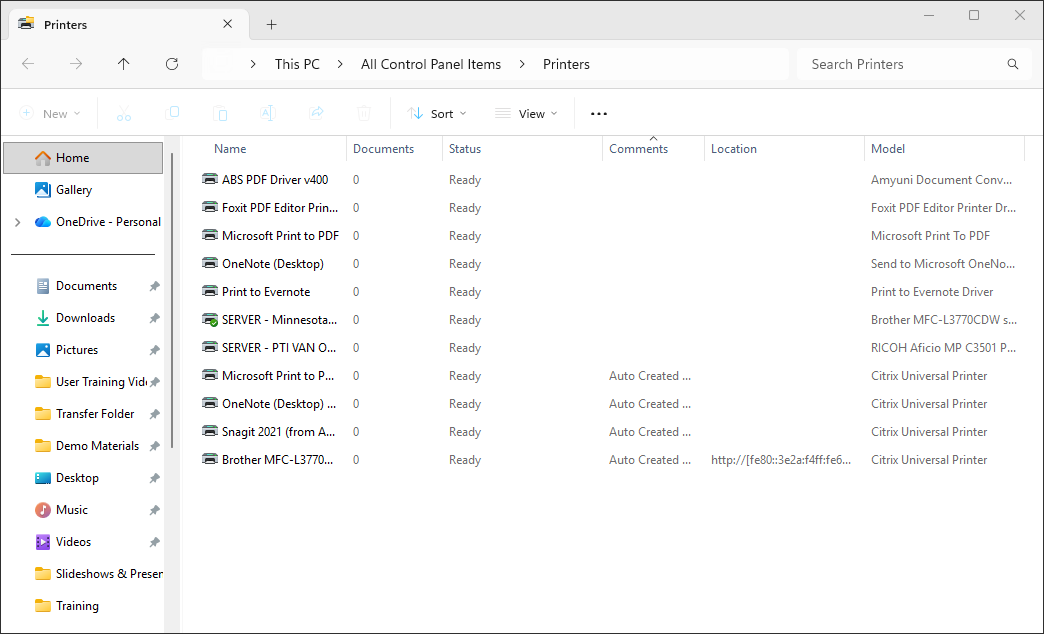The width and height of the screenshot is (1044, 634).
Task: Add a new tab
Action: coord(271,25)
